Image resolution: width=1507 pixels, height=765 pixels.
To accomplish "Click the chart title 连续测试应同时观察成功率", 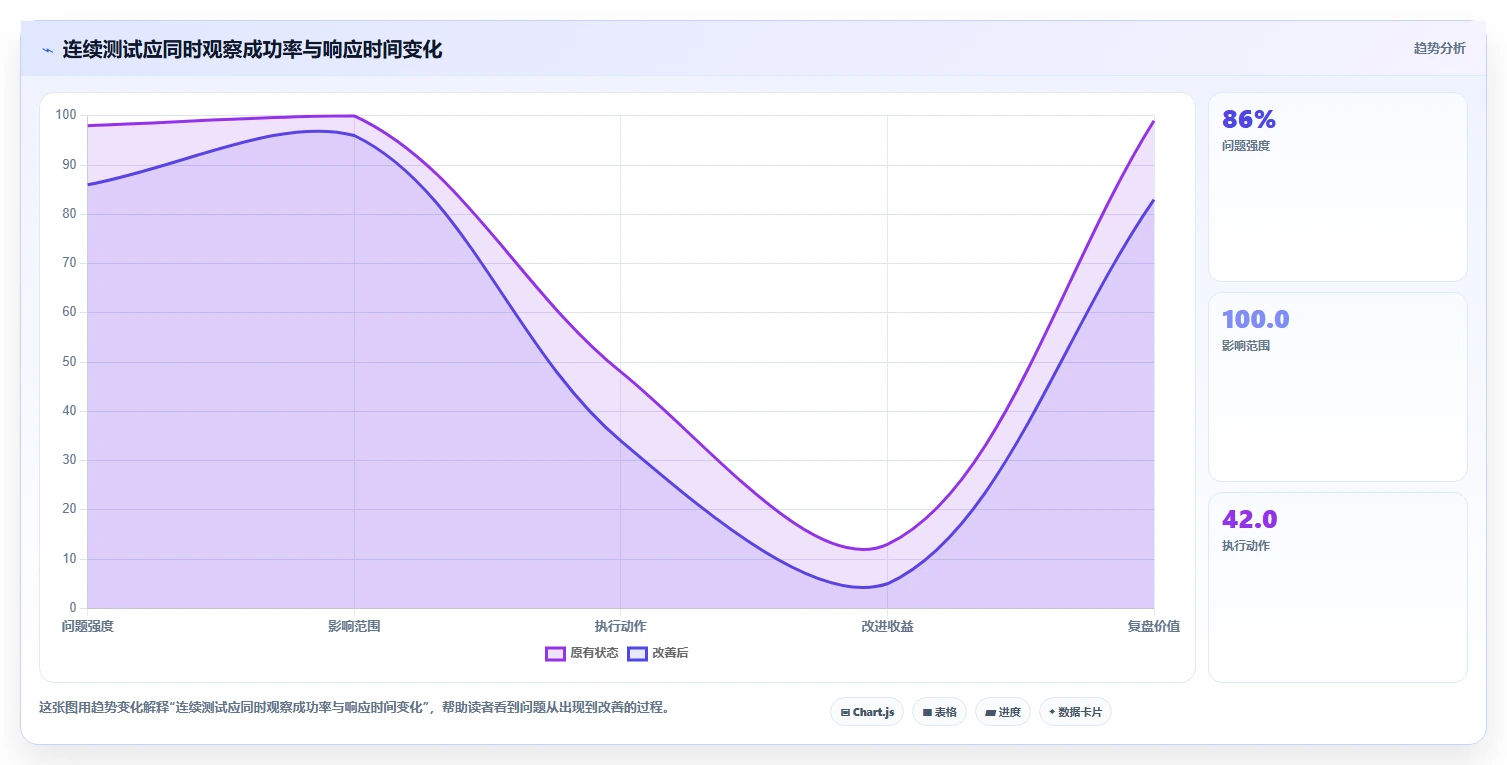I will click(x=252, y=49).
